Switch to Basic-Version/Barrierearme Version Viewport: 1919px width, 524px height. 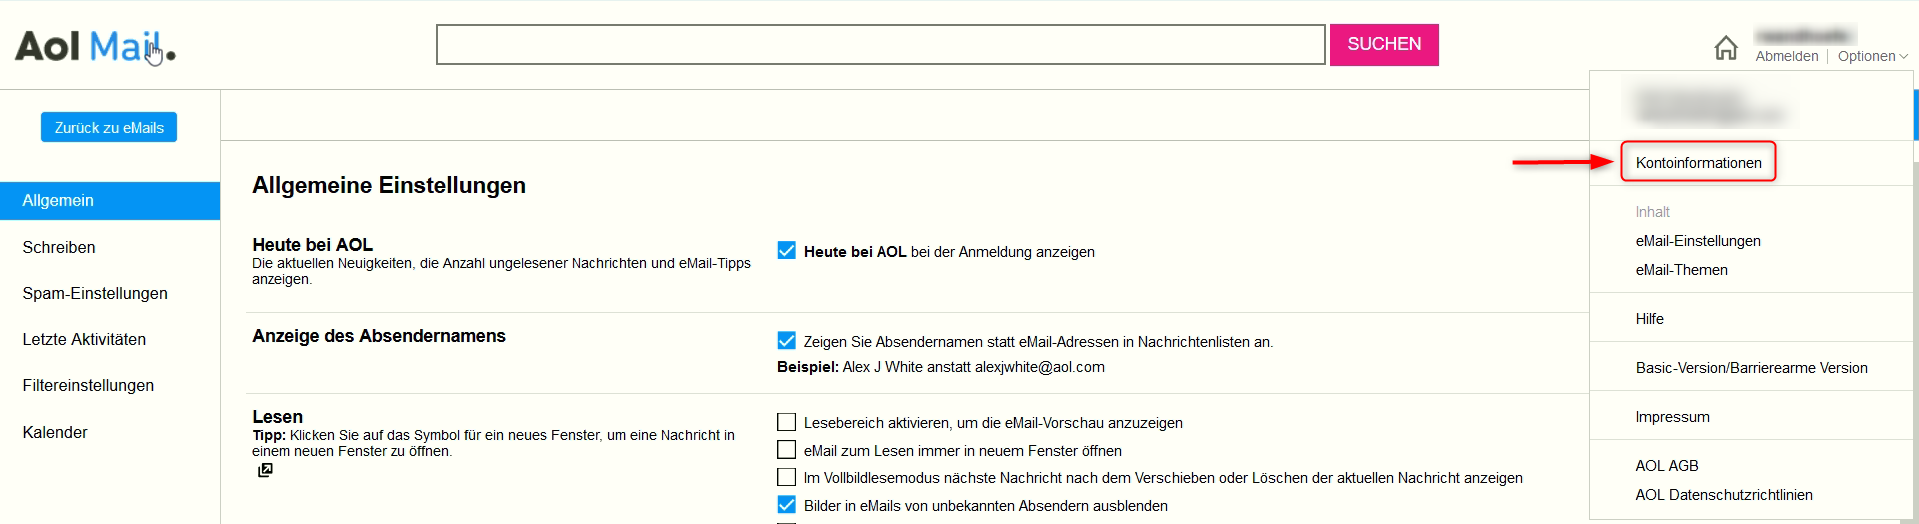pos(1751,368)
